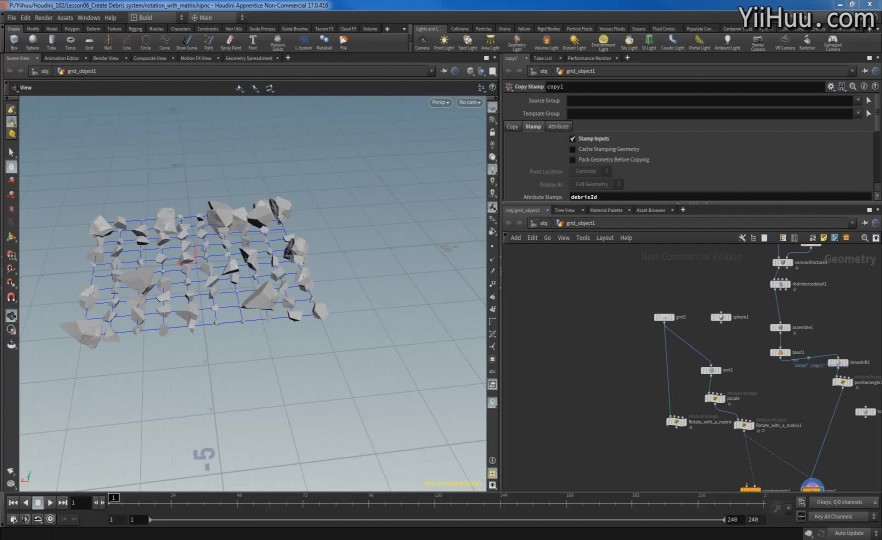Open the File menu
The width and height of the screenshot is (882, 540).
11,17
